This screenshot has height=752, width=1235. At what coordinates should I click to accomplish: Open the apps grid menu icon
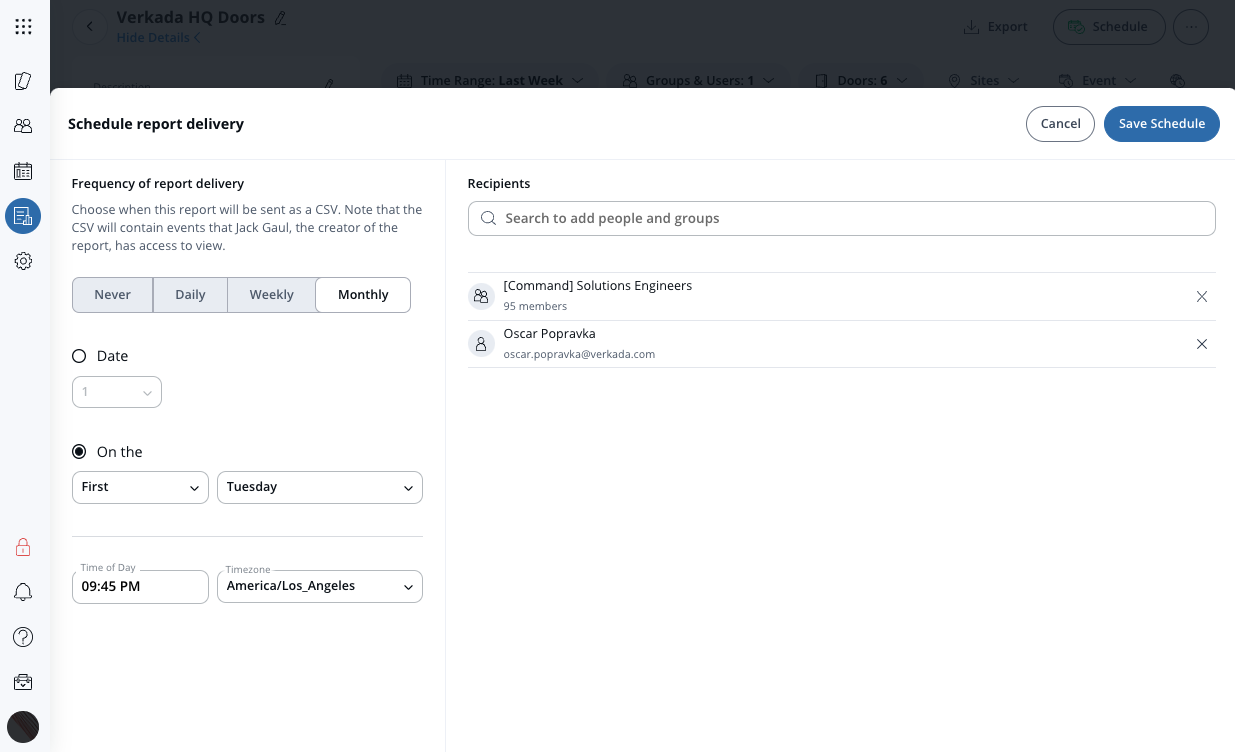point(23,27)
